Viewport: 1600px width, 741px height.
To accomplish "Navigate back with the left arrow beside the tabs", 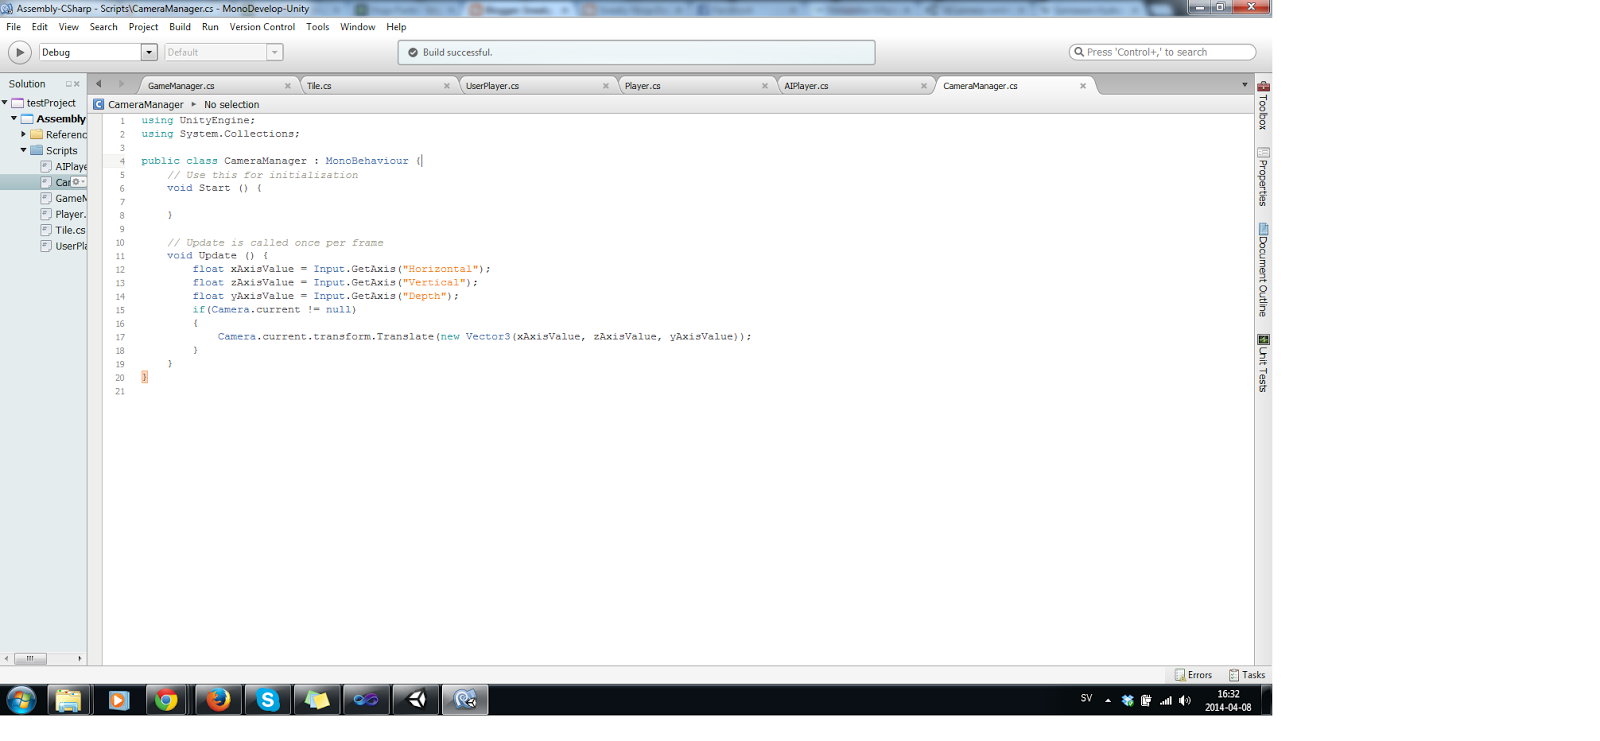I will (98, 84).
